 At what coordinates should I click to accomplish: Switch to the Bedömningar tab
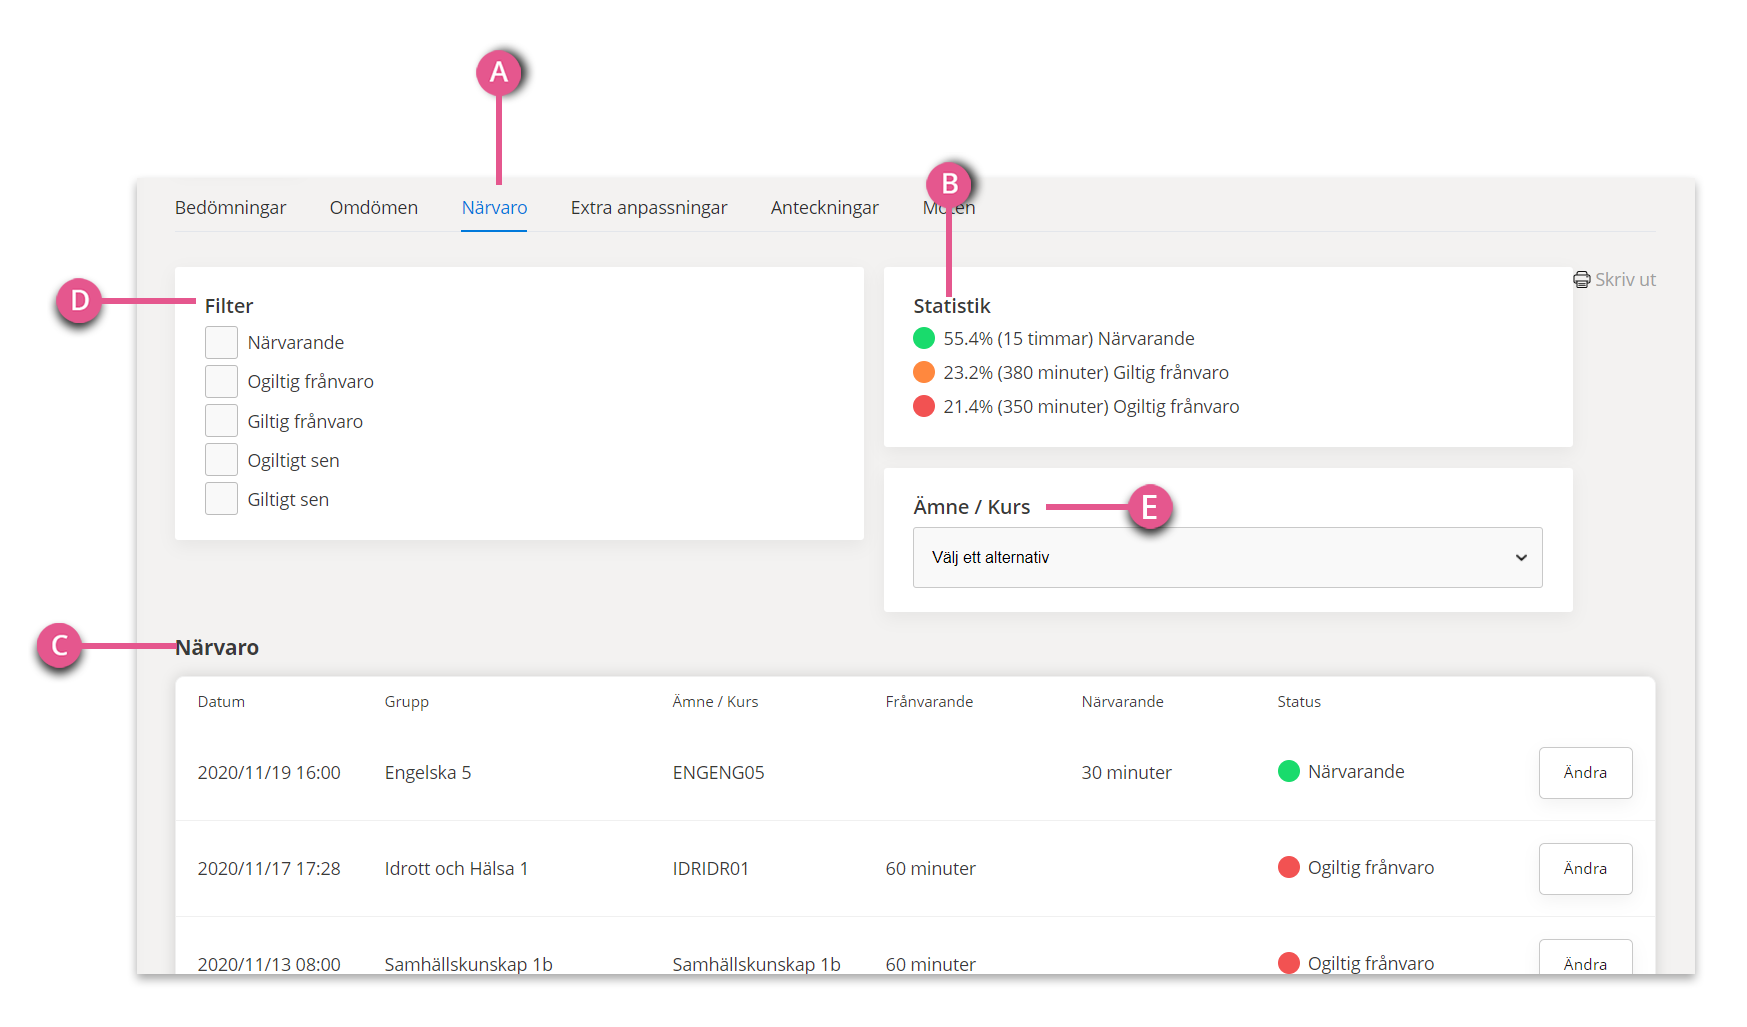tap(230, 208)
